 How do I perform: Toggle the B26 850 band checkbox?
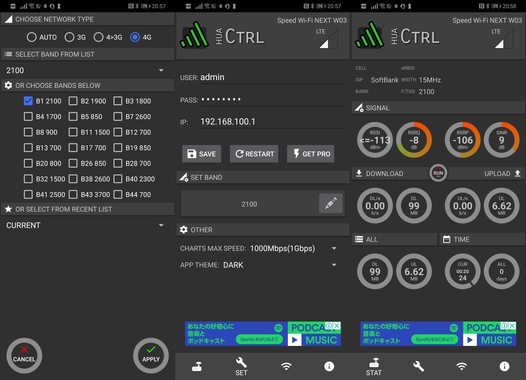click(x=73, y=163)
